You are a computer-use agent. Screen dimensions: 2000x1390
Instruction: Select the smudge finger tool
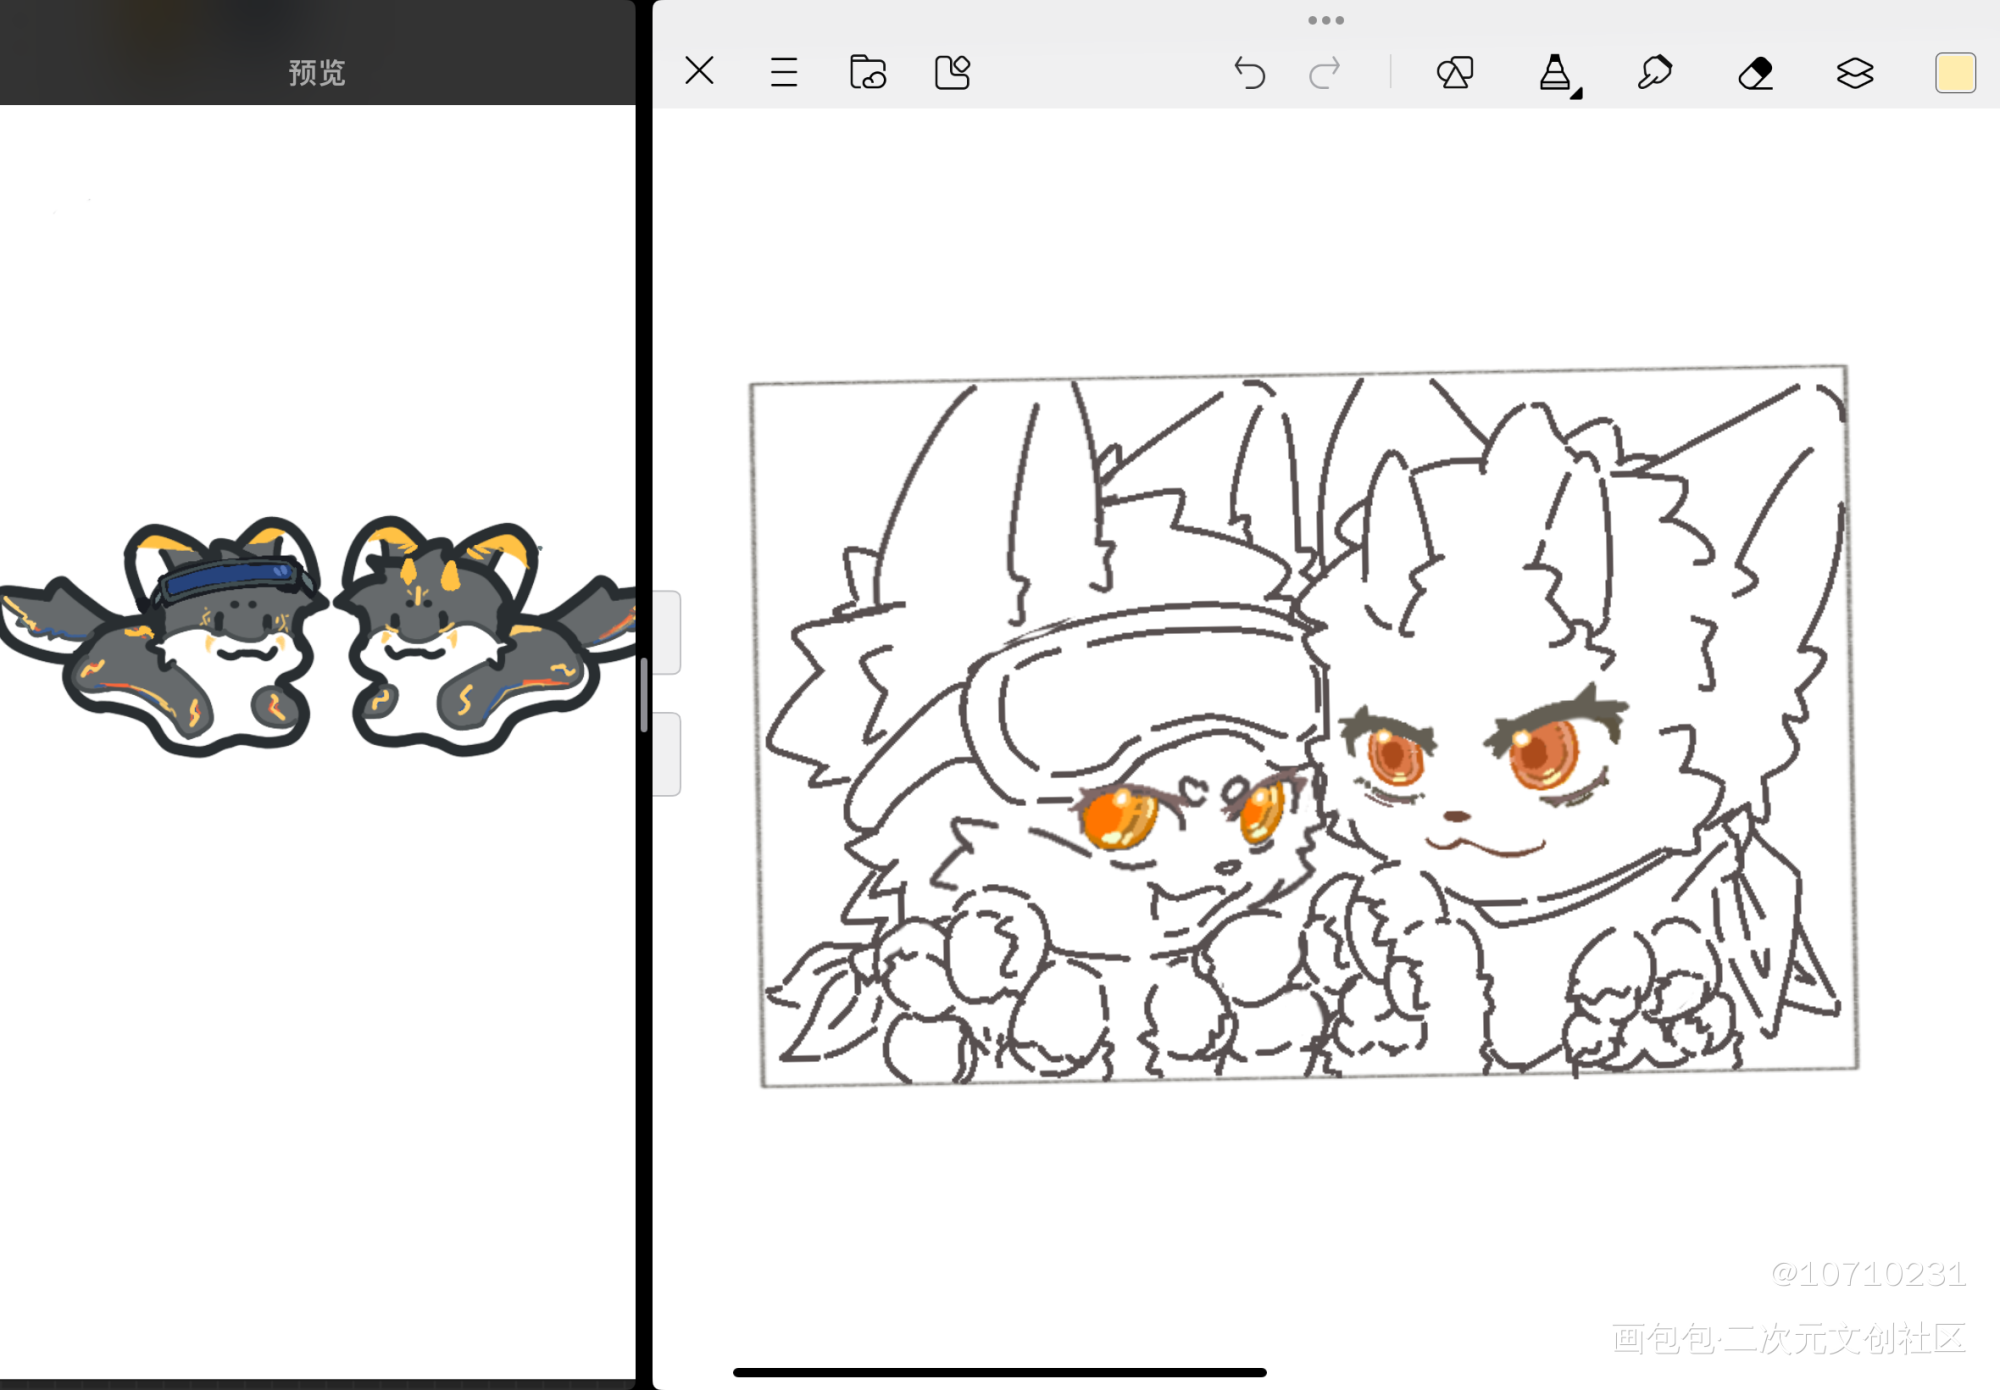tap(1655, 72)
